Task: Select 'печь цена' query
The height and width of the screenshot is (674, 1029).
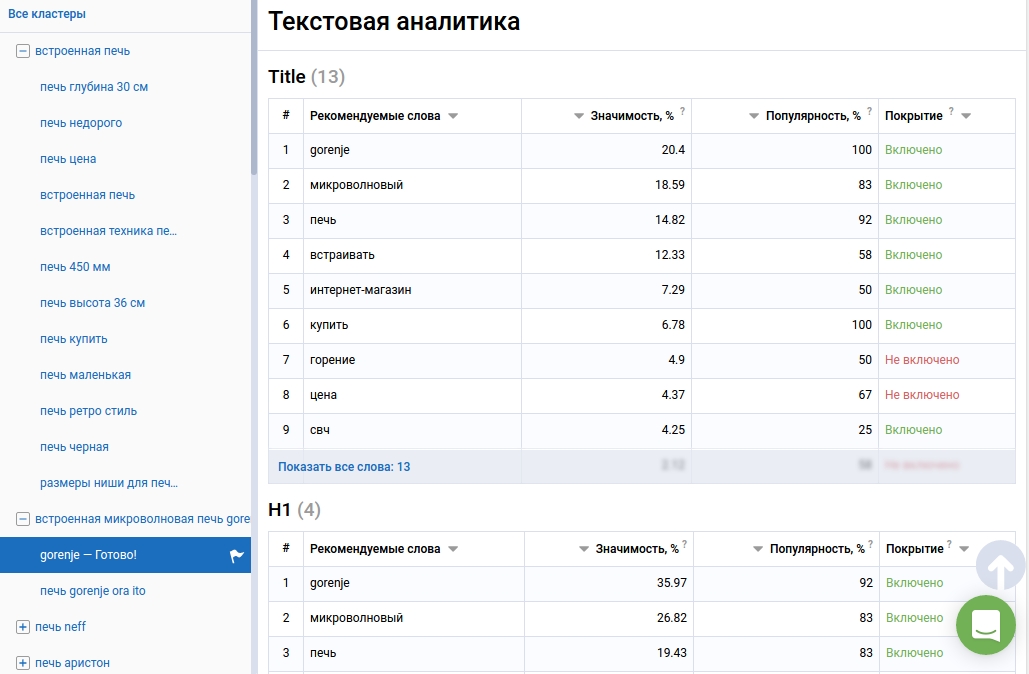Action: [68, 159]
